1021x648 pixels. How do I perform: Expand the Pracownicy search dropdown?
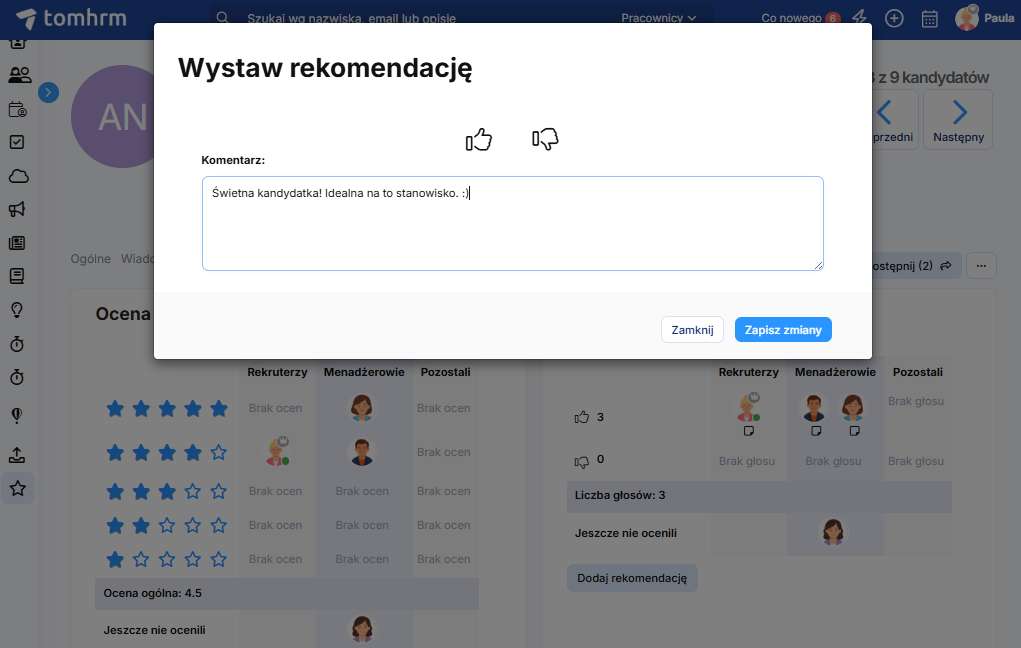[x=658, y=18]
